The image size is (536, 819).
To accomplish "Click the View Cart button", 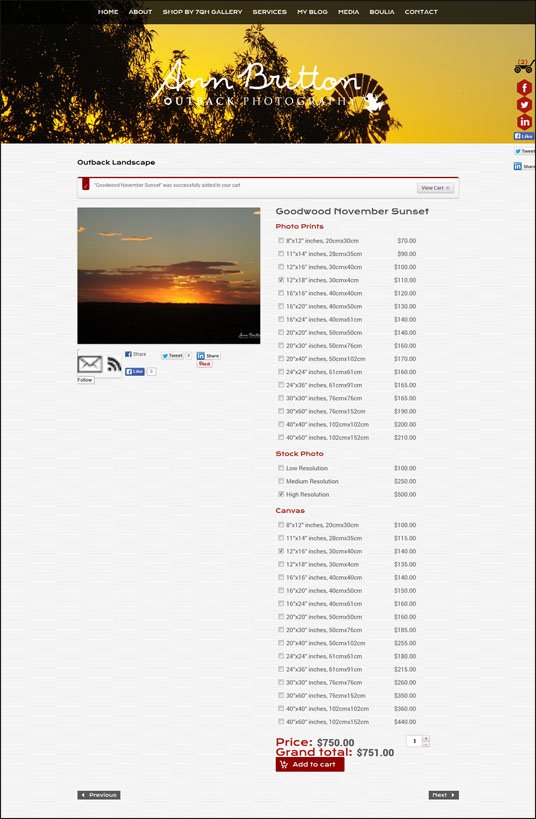I will [435, 188].
